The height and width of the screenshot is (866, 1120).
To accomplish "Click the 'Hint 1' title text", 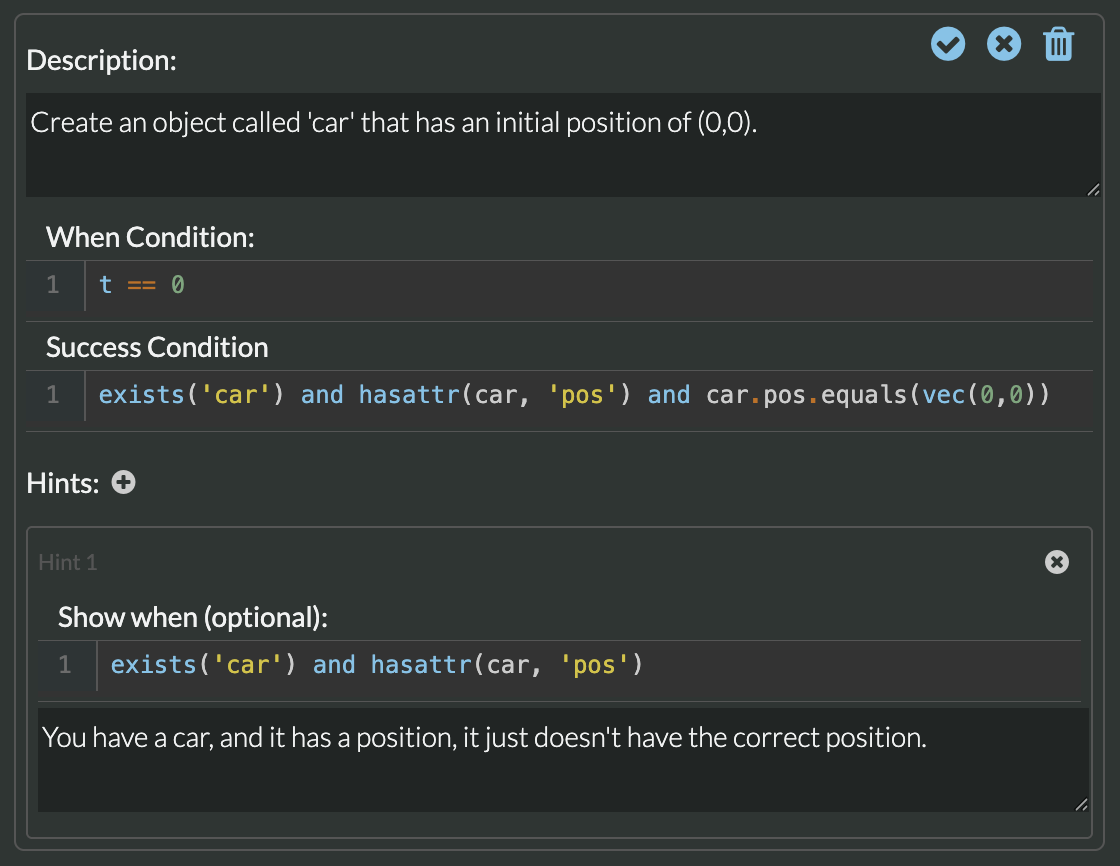I will 68,562.
